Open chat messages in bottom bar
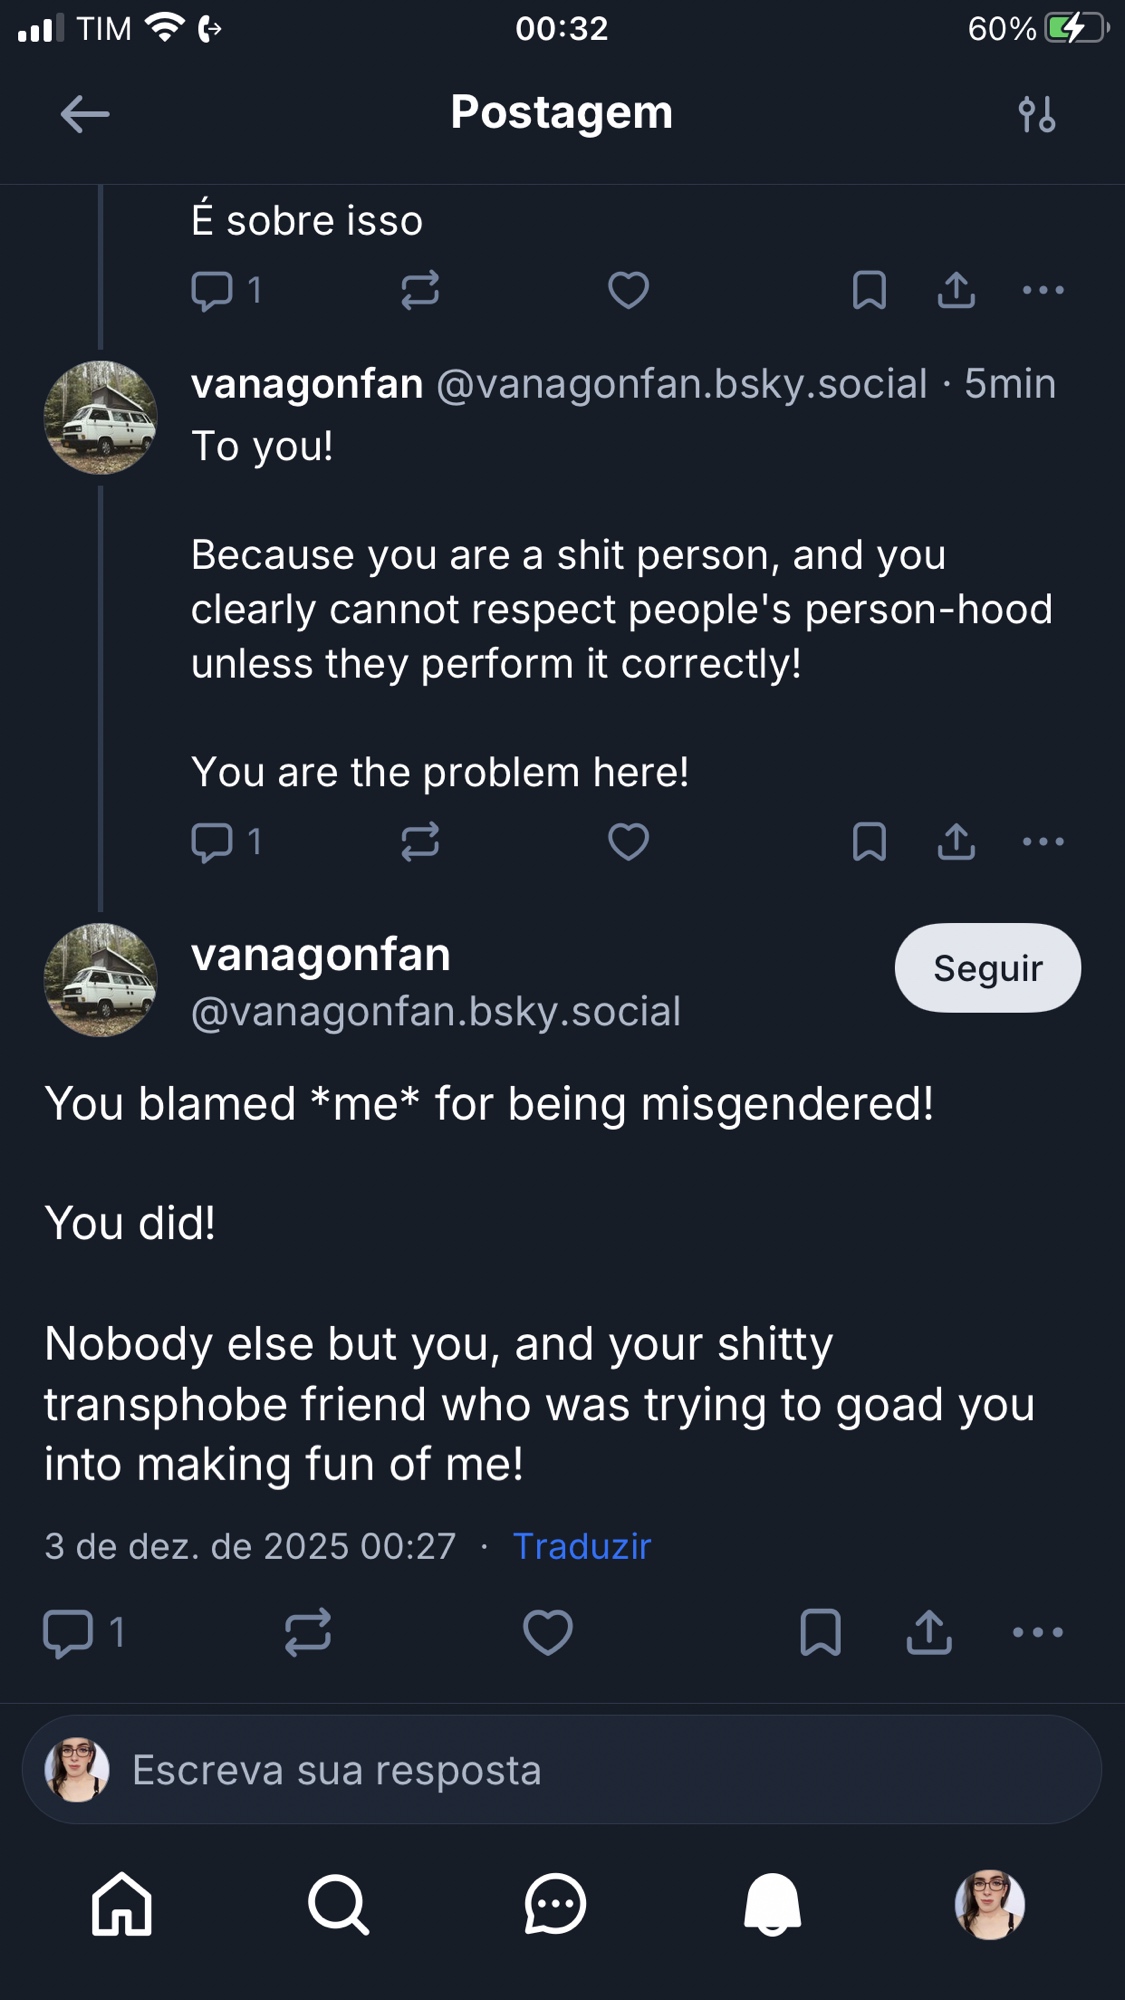 click(x=555, y=1904)
